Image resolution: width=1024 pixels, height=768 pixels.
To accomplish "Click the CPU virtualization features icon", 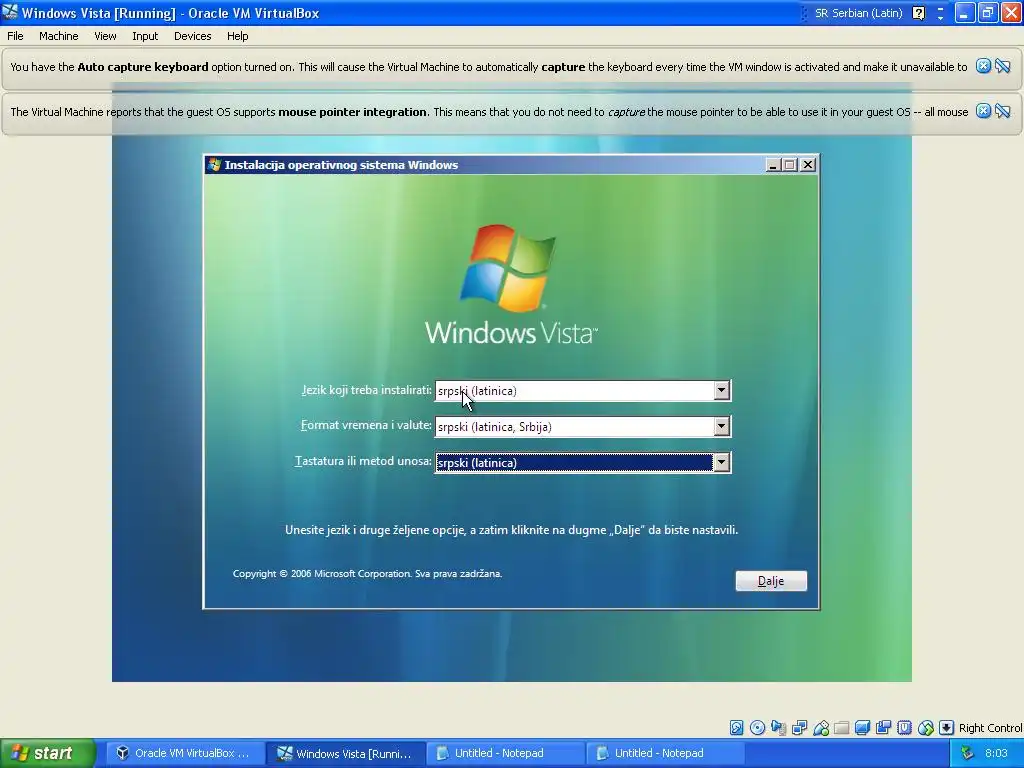I will click(904, 728).
